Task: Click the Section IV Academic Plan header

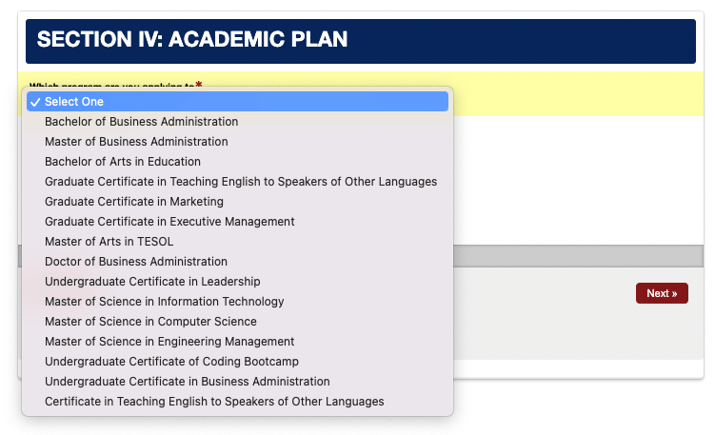Action: point(361,41)
